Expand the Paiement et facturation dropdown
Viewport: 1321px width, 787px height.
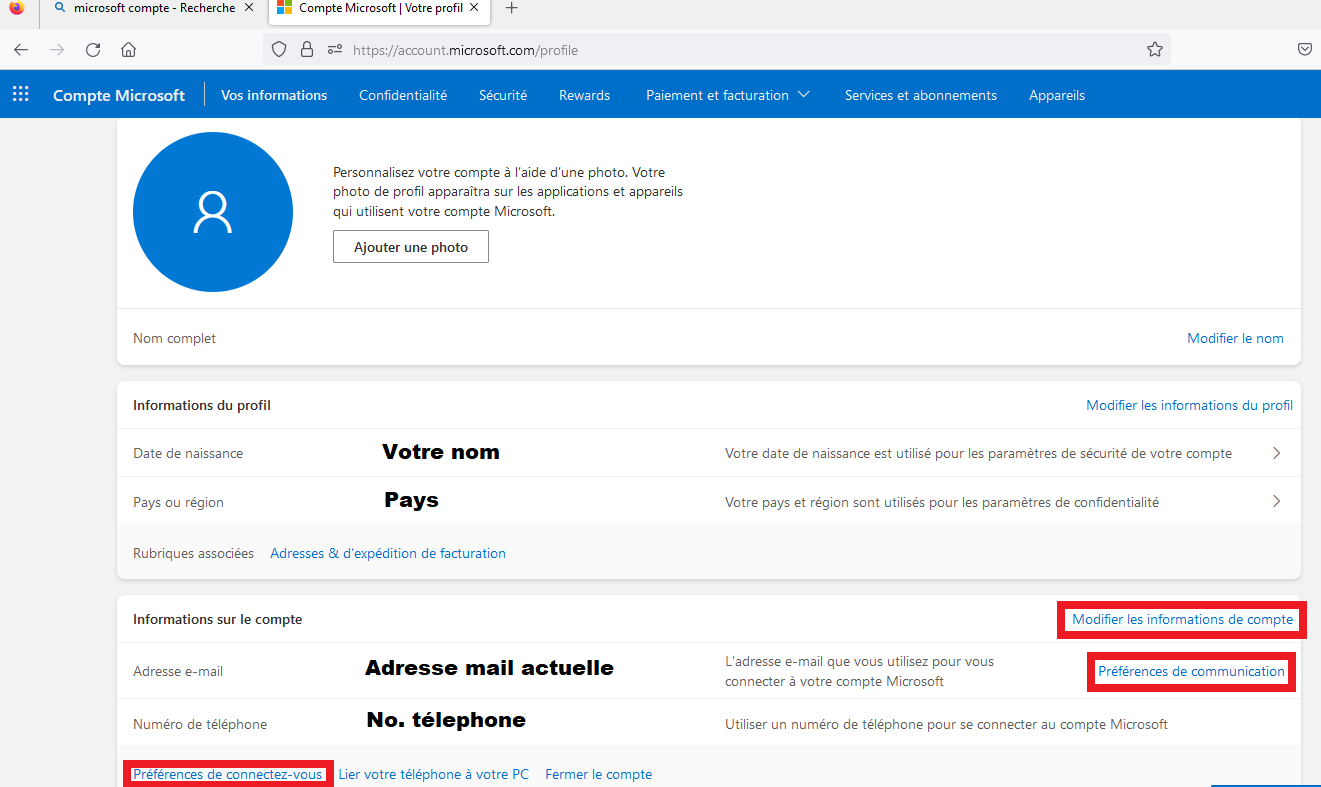[x=728, y=95]
